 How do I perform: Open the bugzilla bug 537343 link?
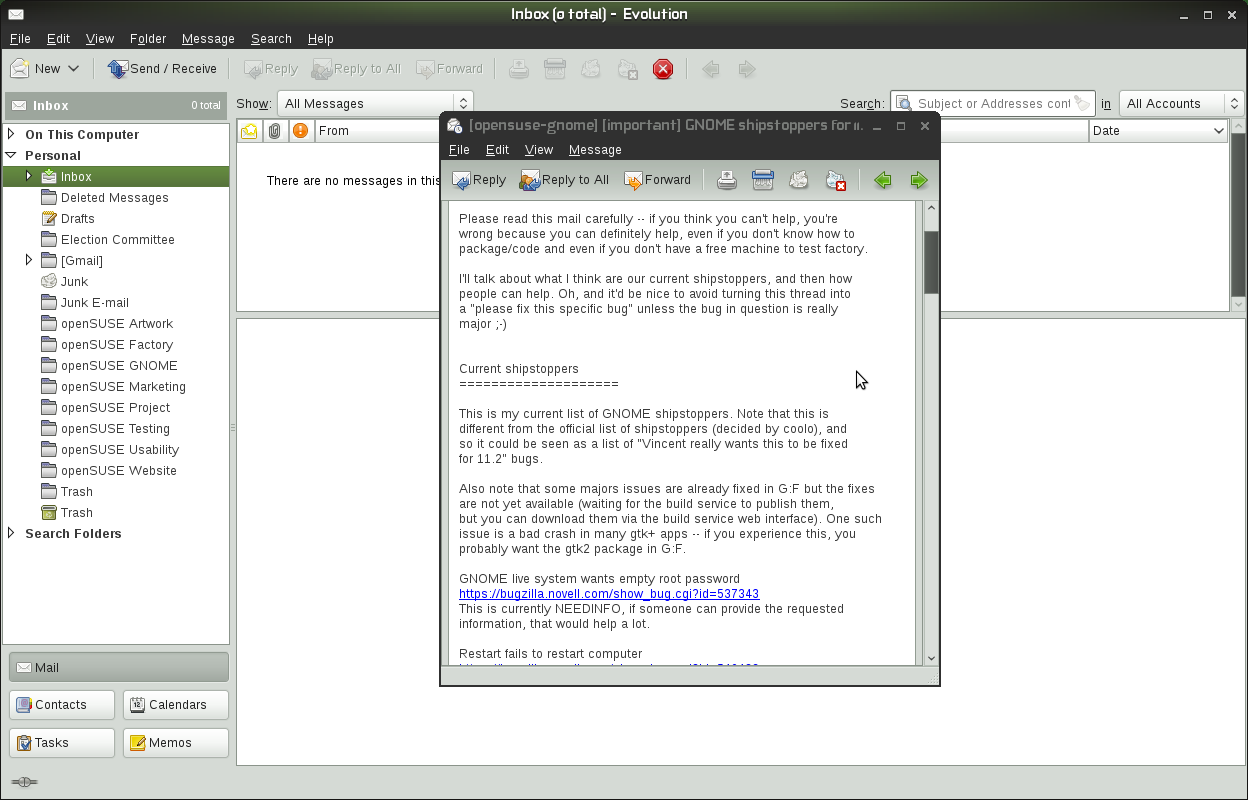[608, 594]
